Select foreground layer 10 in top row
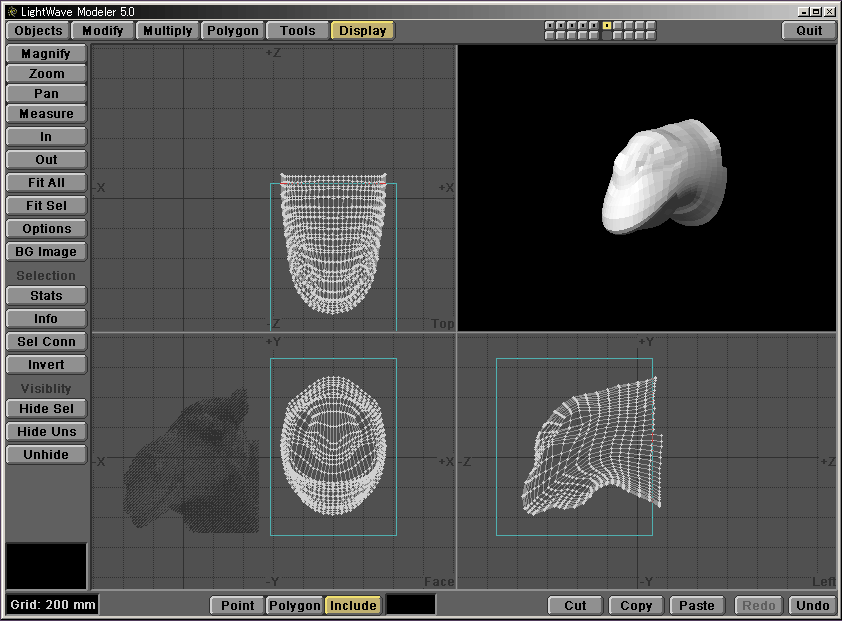The width and height of the screenshot is (842, 621). tap(651, 25)
